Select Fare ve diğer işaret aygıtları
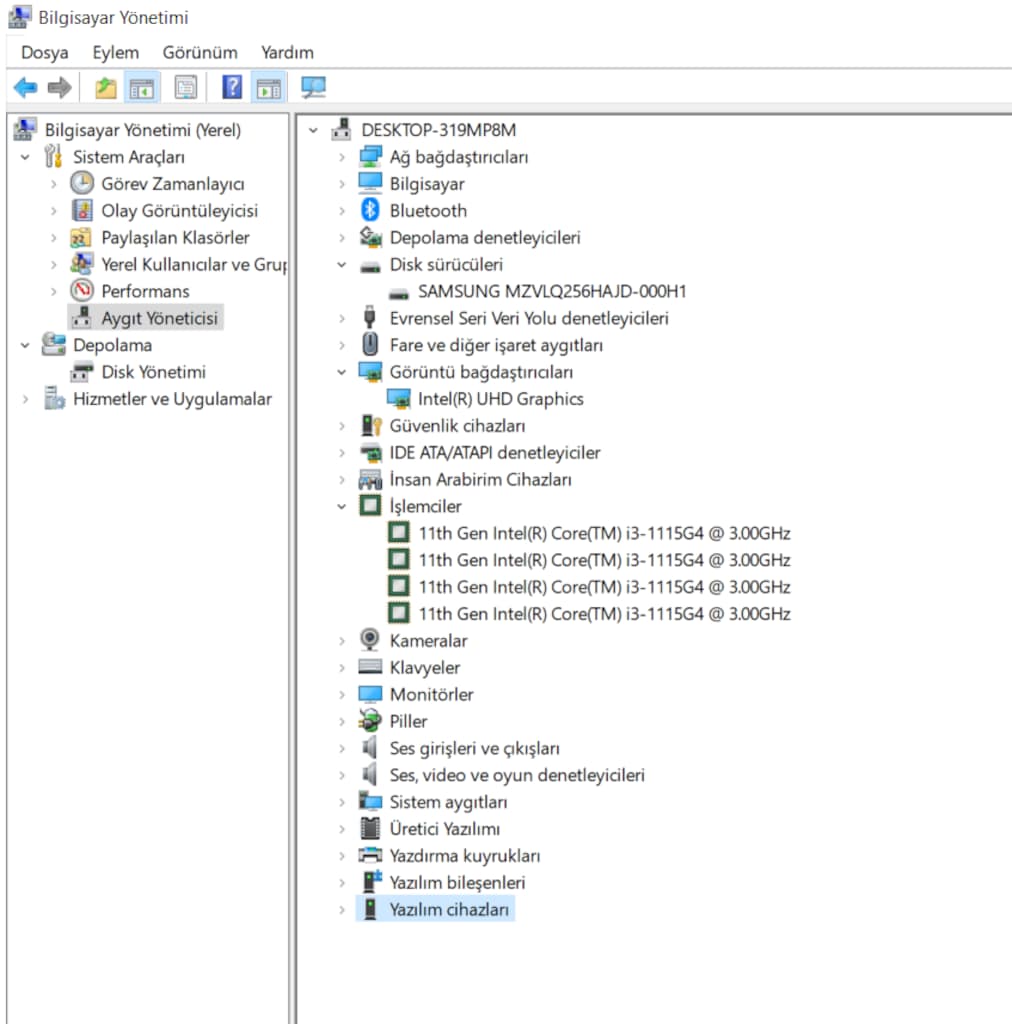The height and width of the screenshot is (1024, 1012). click(x=496, y=345)
